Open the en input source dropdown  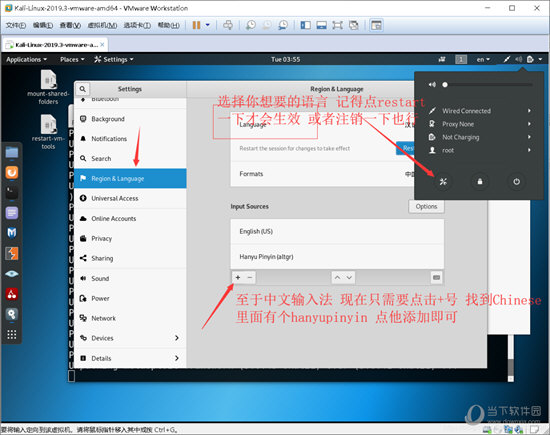tap(483, 60)
